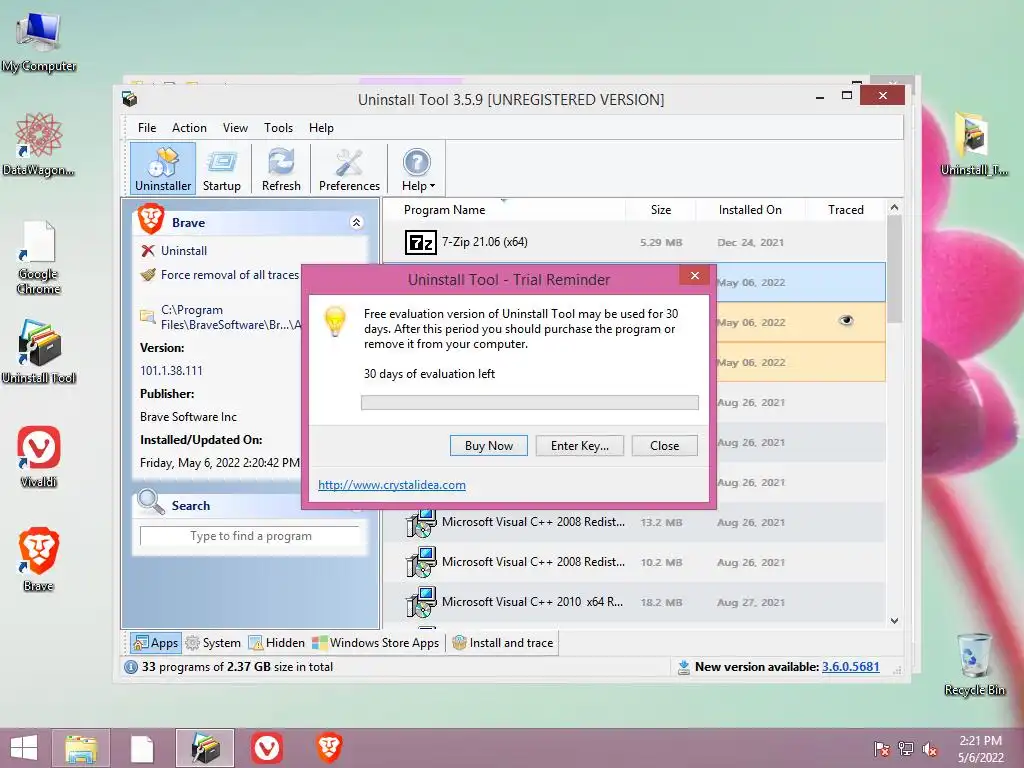Viewport: 1024px width, 768px height.
Task: Click Buy Now in Trial Reminder
Action: [488, 446]
